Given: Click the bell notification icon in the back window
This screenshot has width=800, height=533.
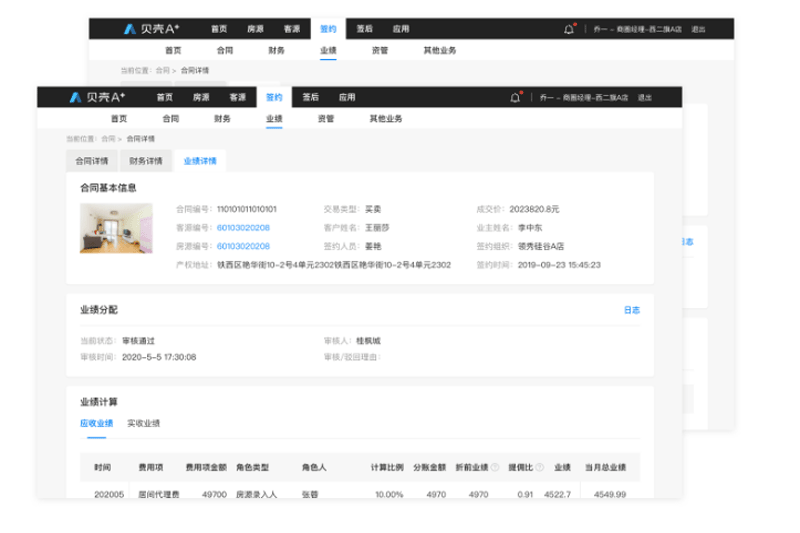Looking at the screenshot, I should coord(569,29).
